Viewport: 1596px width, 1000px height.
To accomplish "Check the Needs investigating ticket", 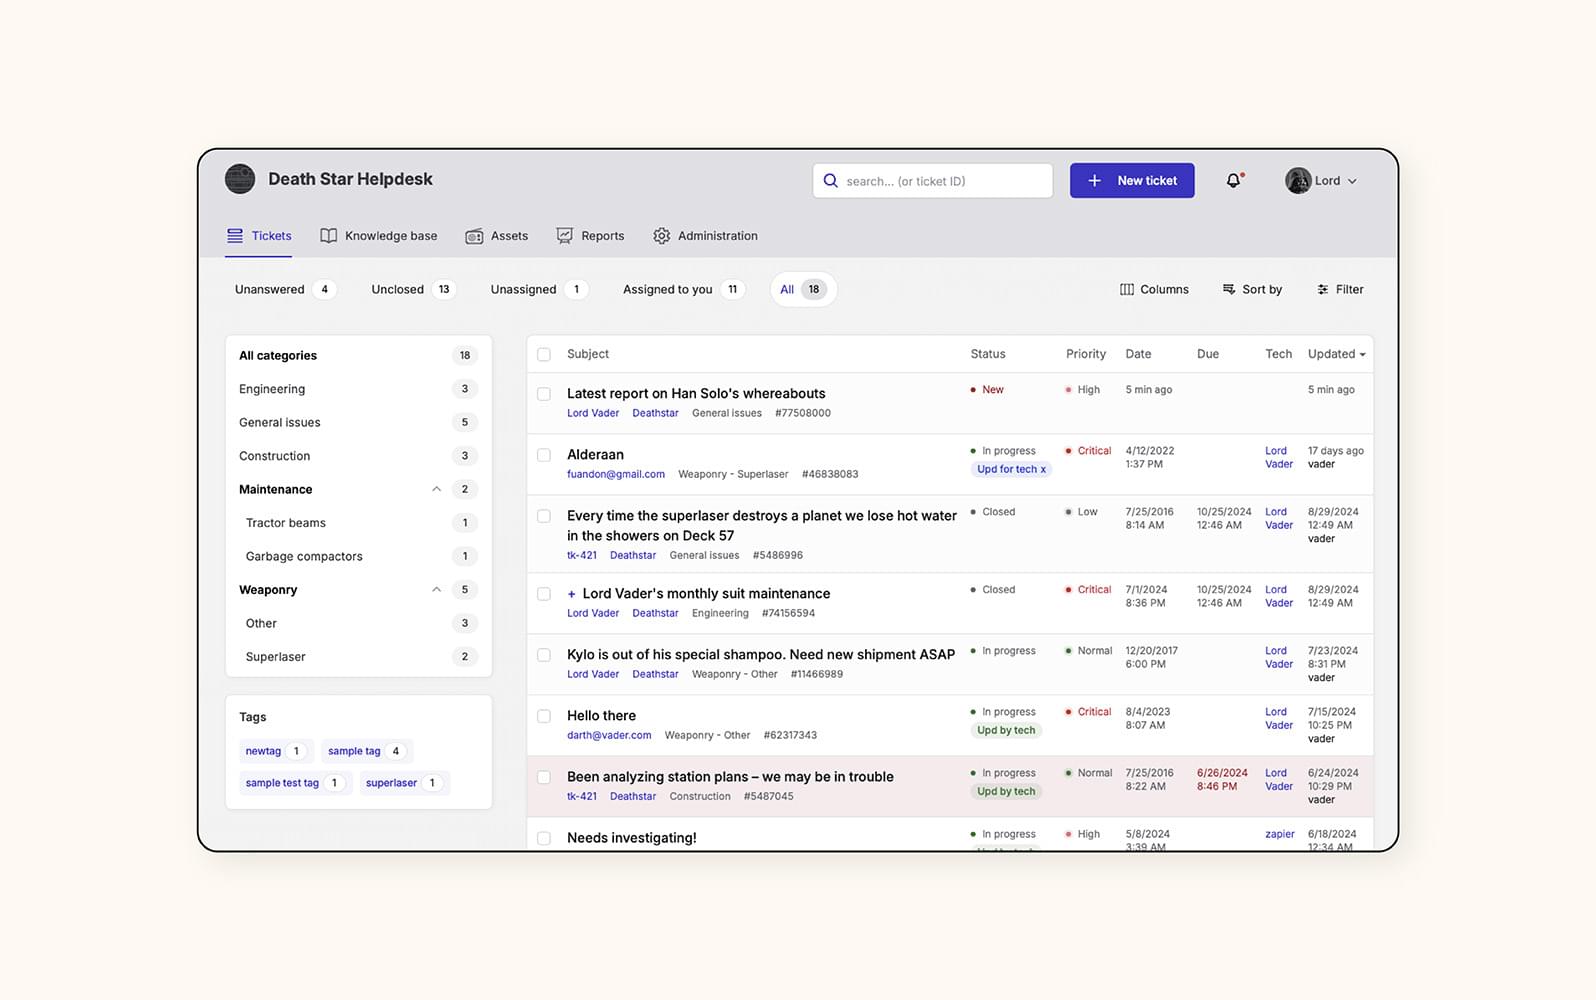I will pyautogui.click(x=544, y=838).
